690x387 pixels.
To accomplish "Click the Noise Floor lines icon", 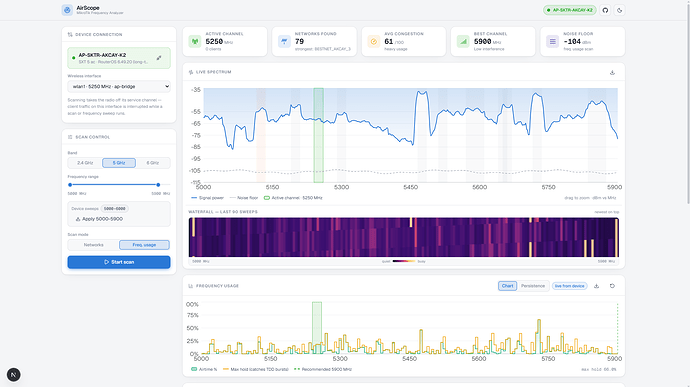I will [552, 41].
